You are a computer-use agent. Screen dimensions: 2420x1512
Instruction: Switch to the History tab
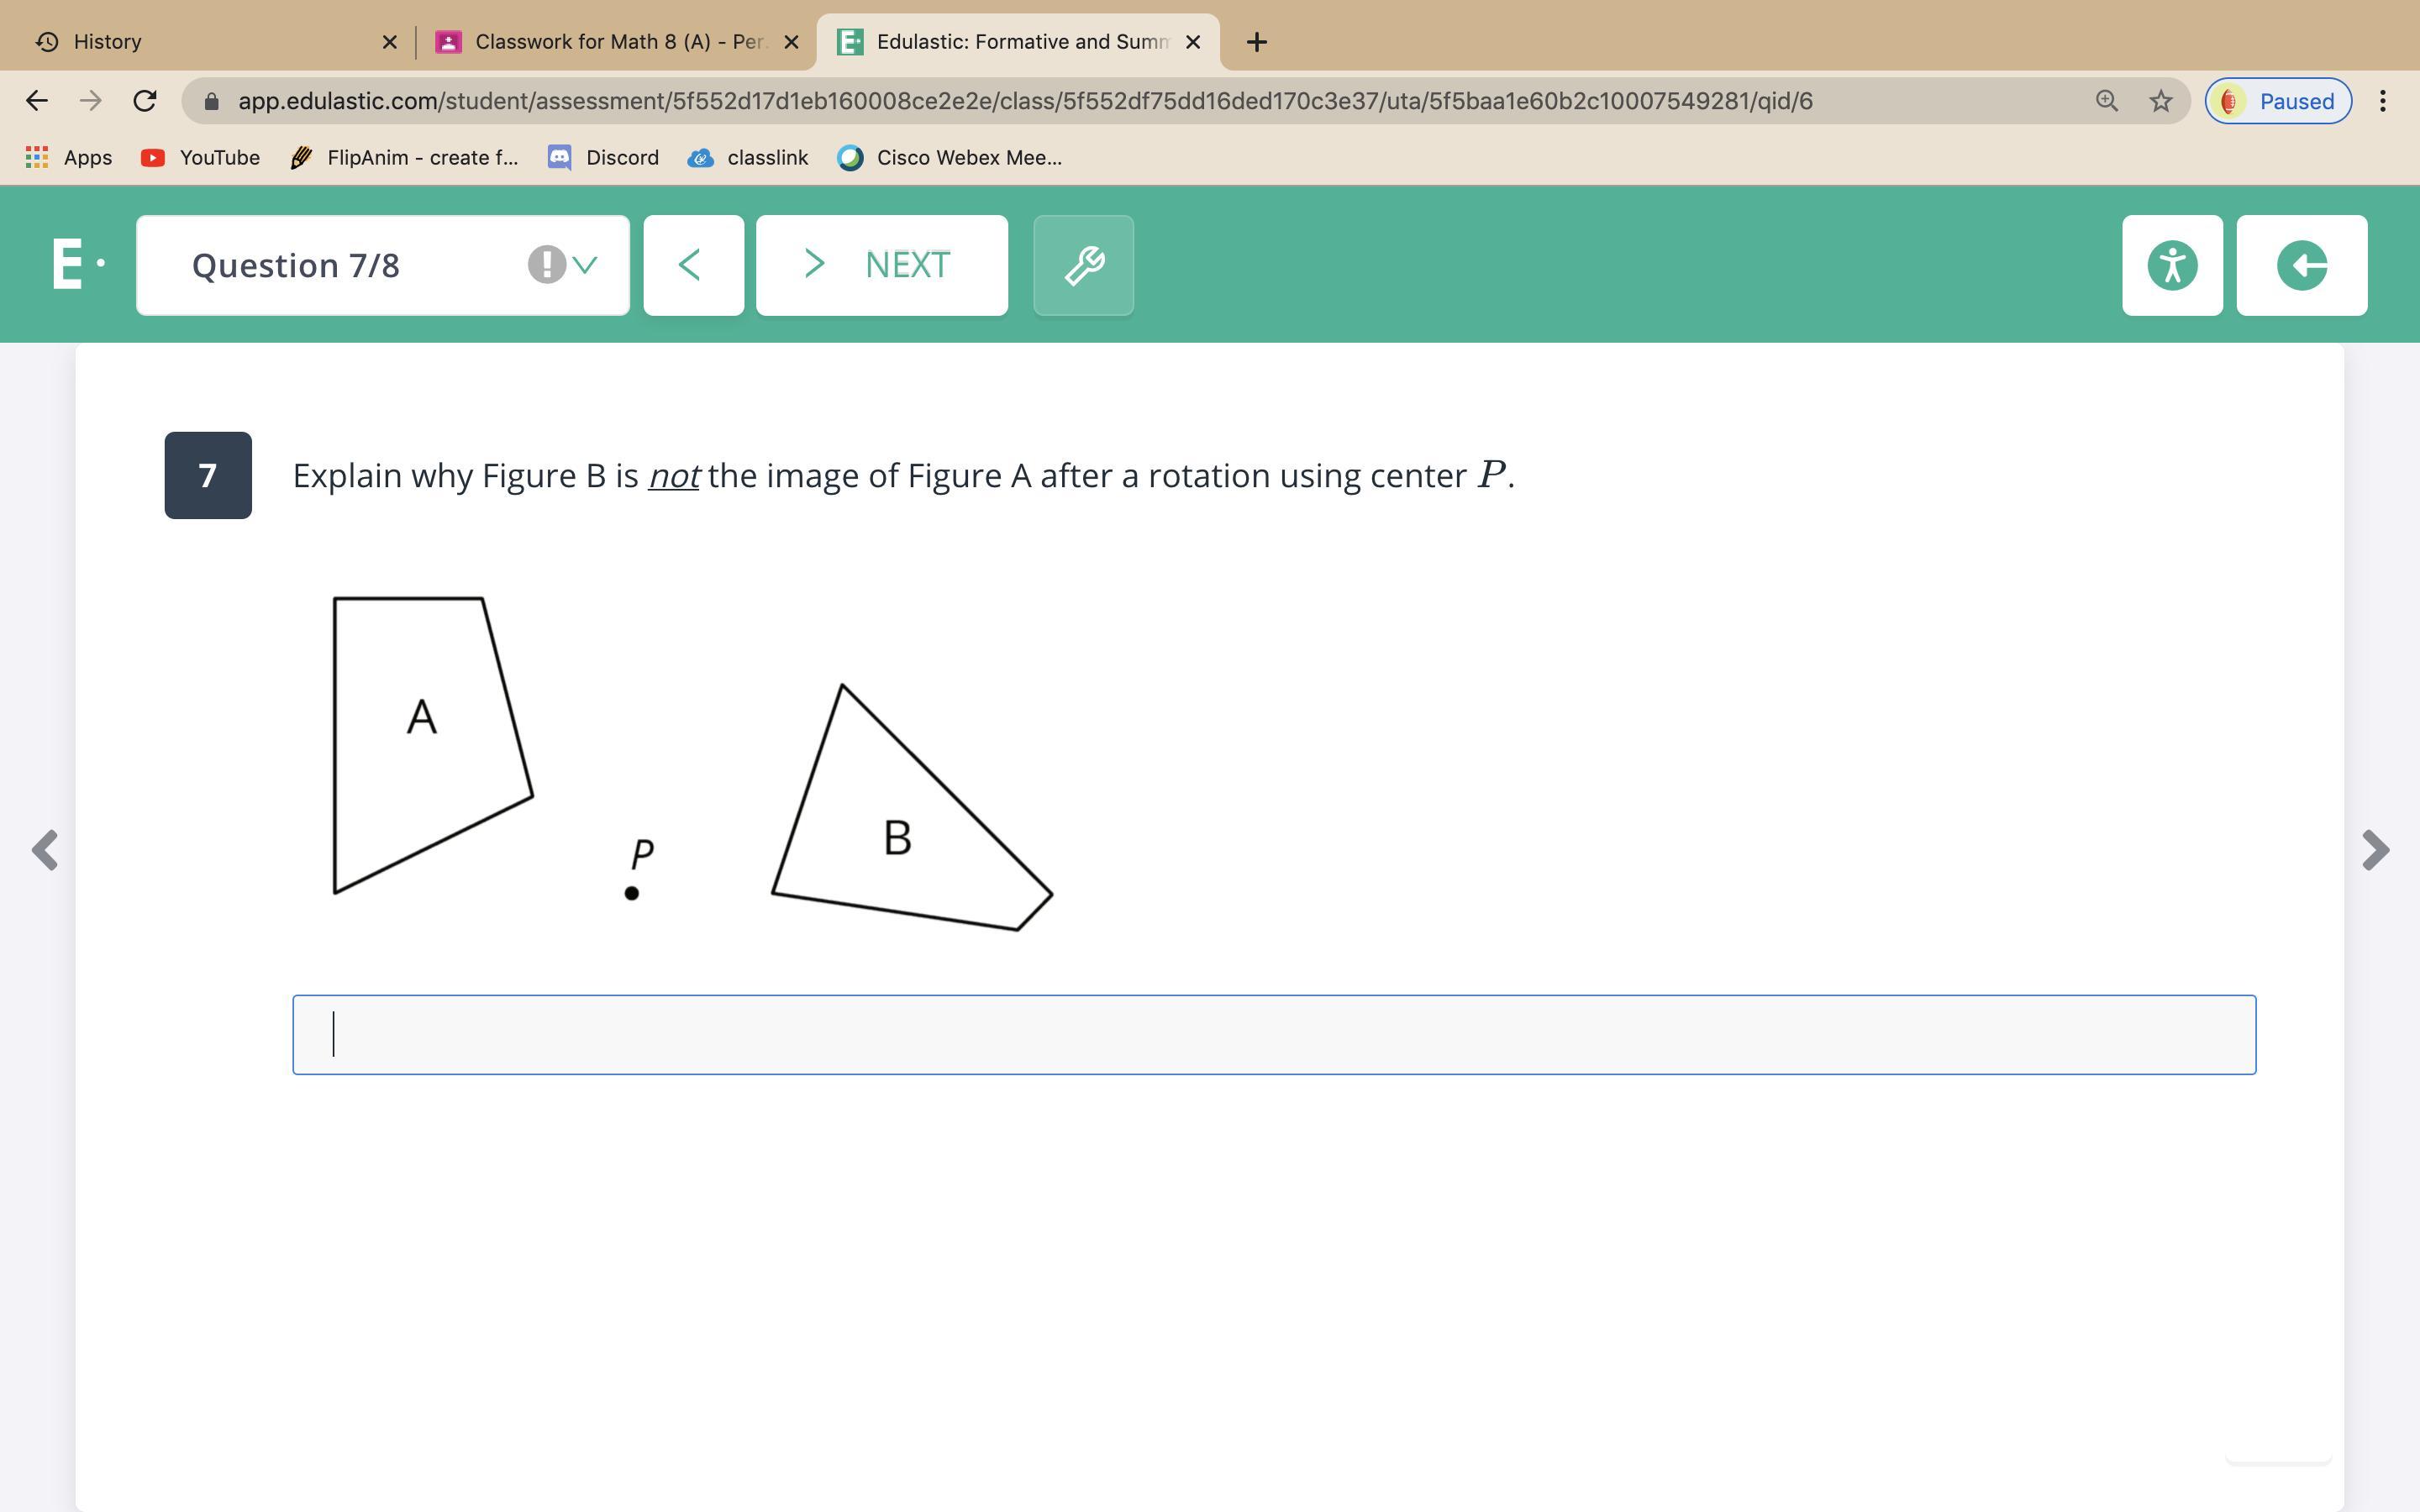200,42
